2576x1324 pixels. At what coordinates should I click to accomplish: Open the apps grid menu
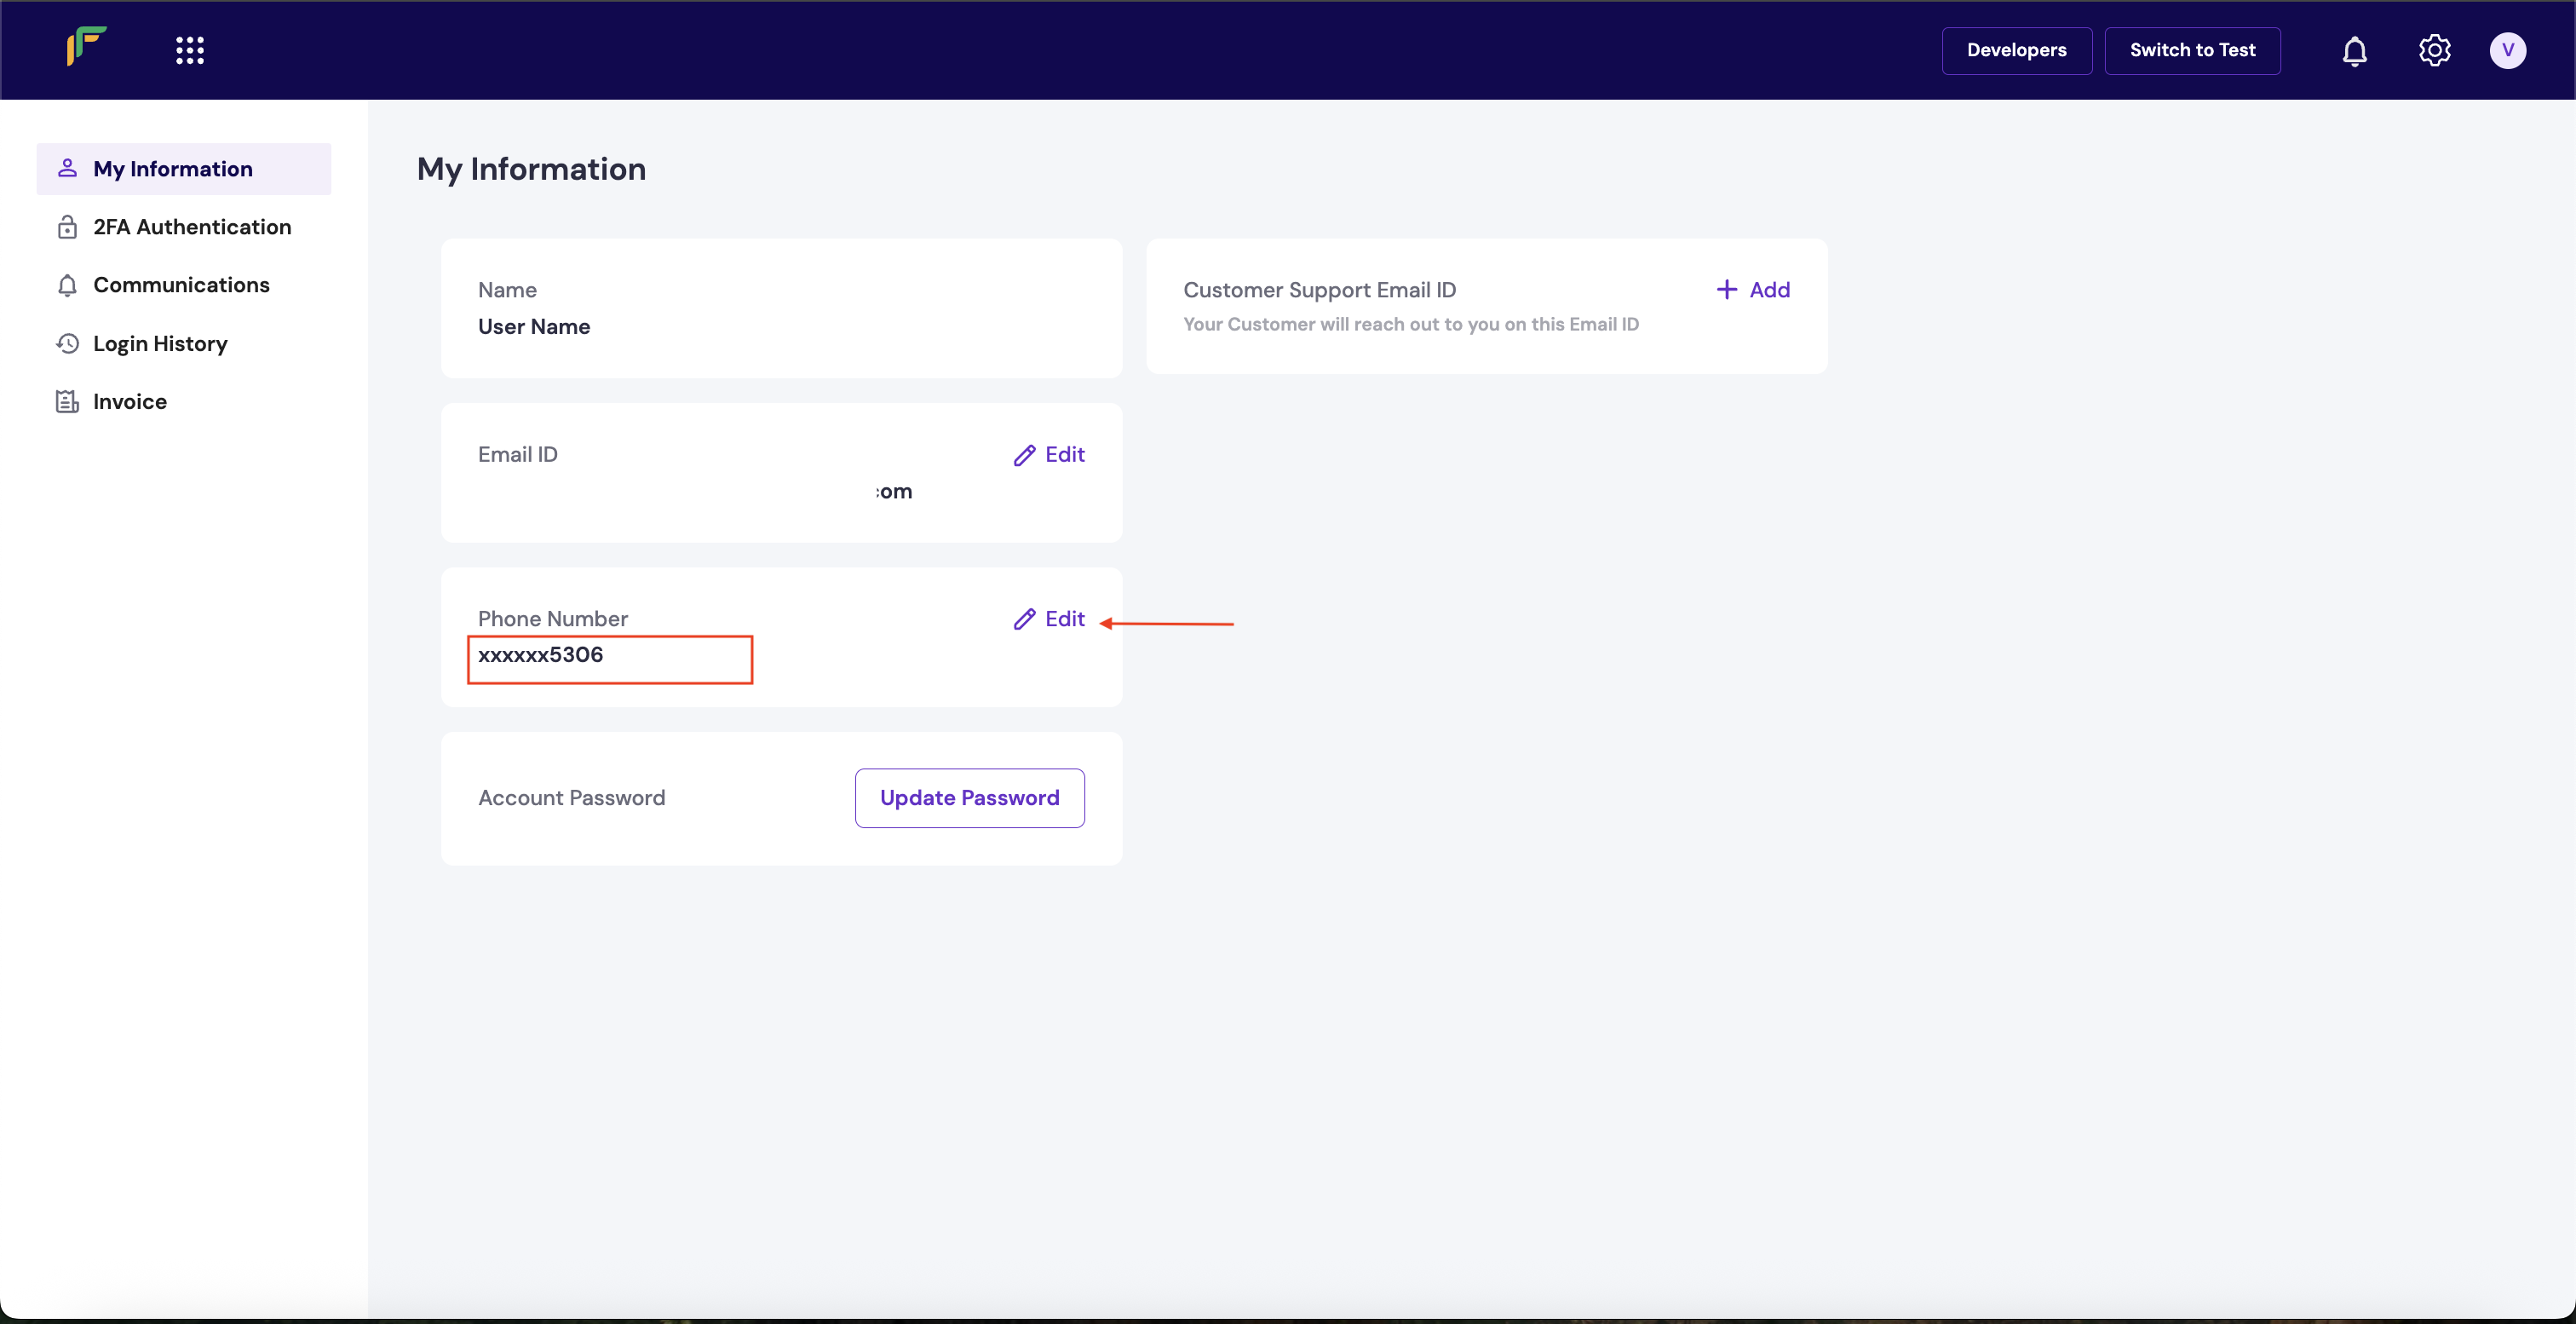pyautogui.click(x=190, y=50)
